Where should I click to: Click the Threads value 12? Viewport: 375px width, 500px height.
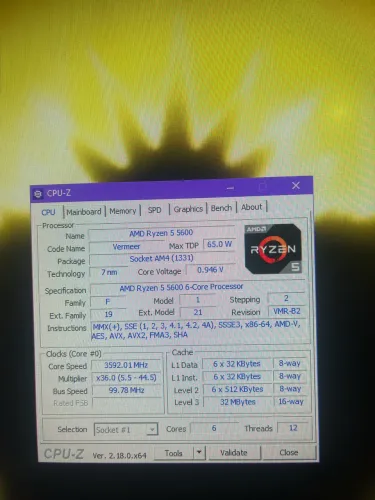(293, 428)
